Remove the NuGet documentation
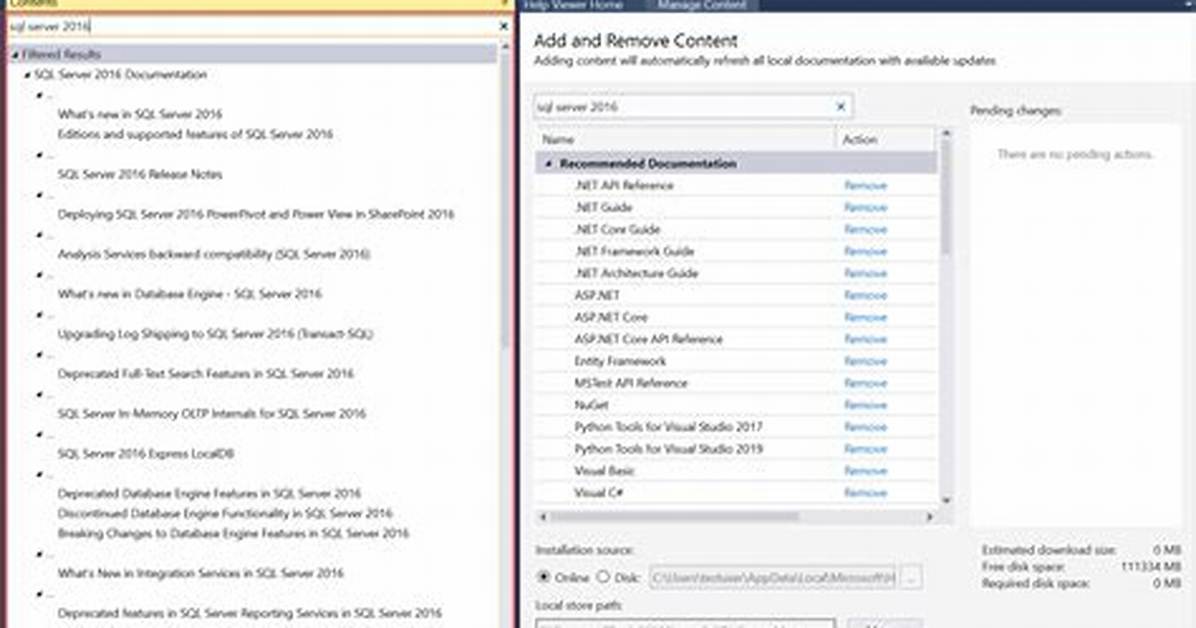This screenshot has width=1196, height=628. pyautogui.click(x=865, y=405)
